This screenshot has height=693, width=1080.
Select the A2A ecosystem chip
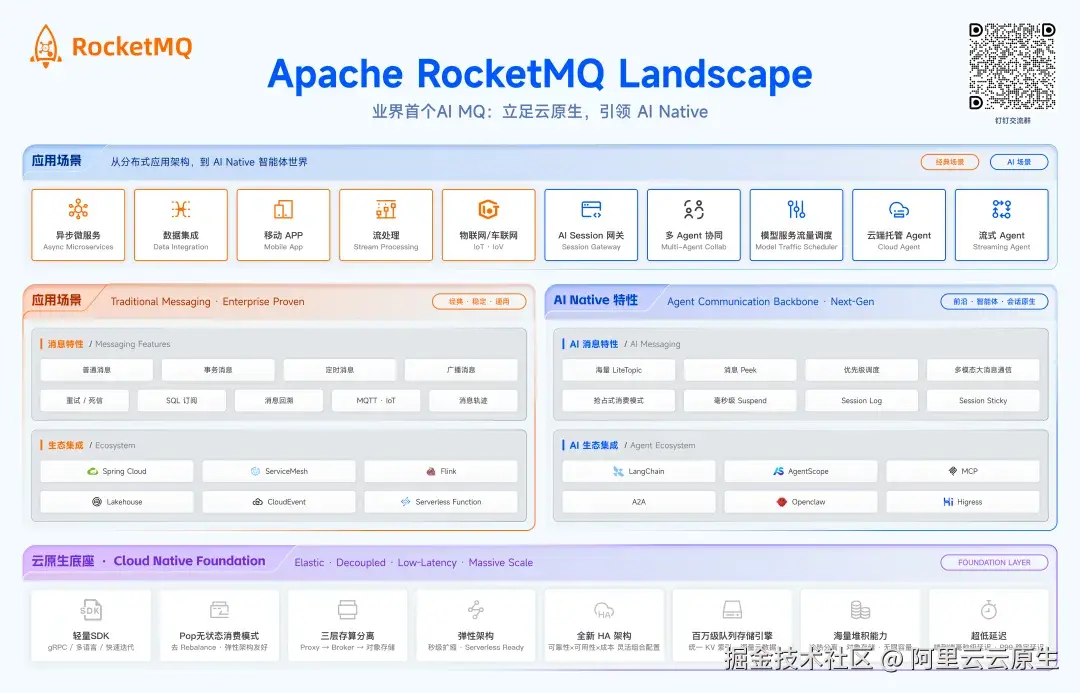pyautogui.click(x=638, y=501)
